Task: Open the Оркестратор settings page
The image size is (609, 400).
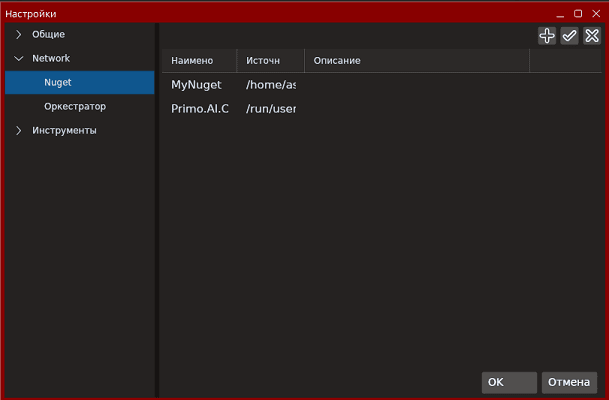Action: pyautogui.click(x=75, y=106)
